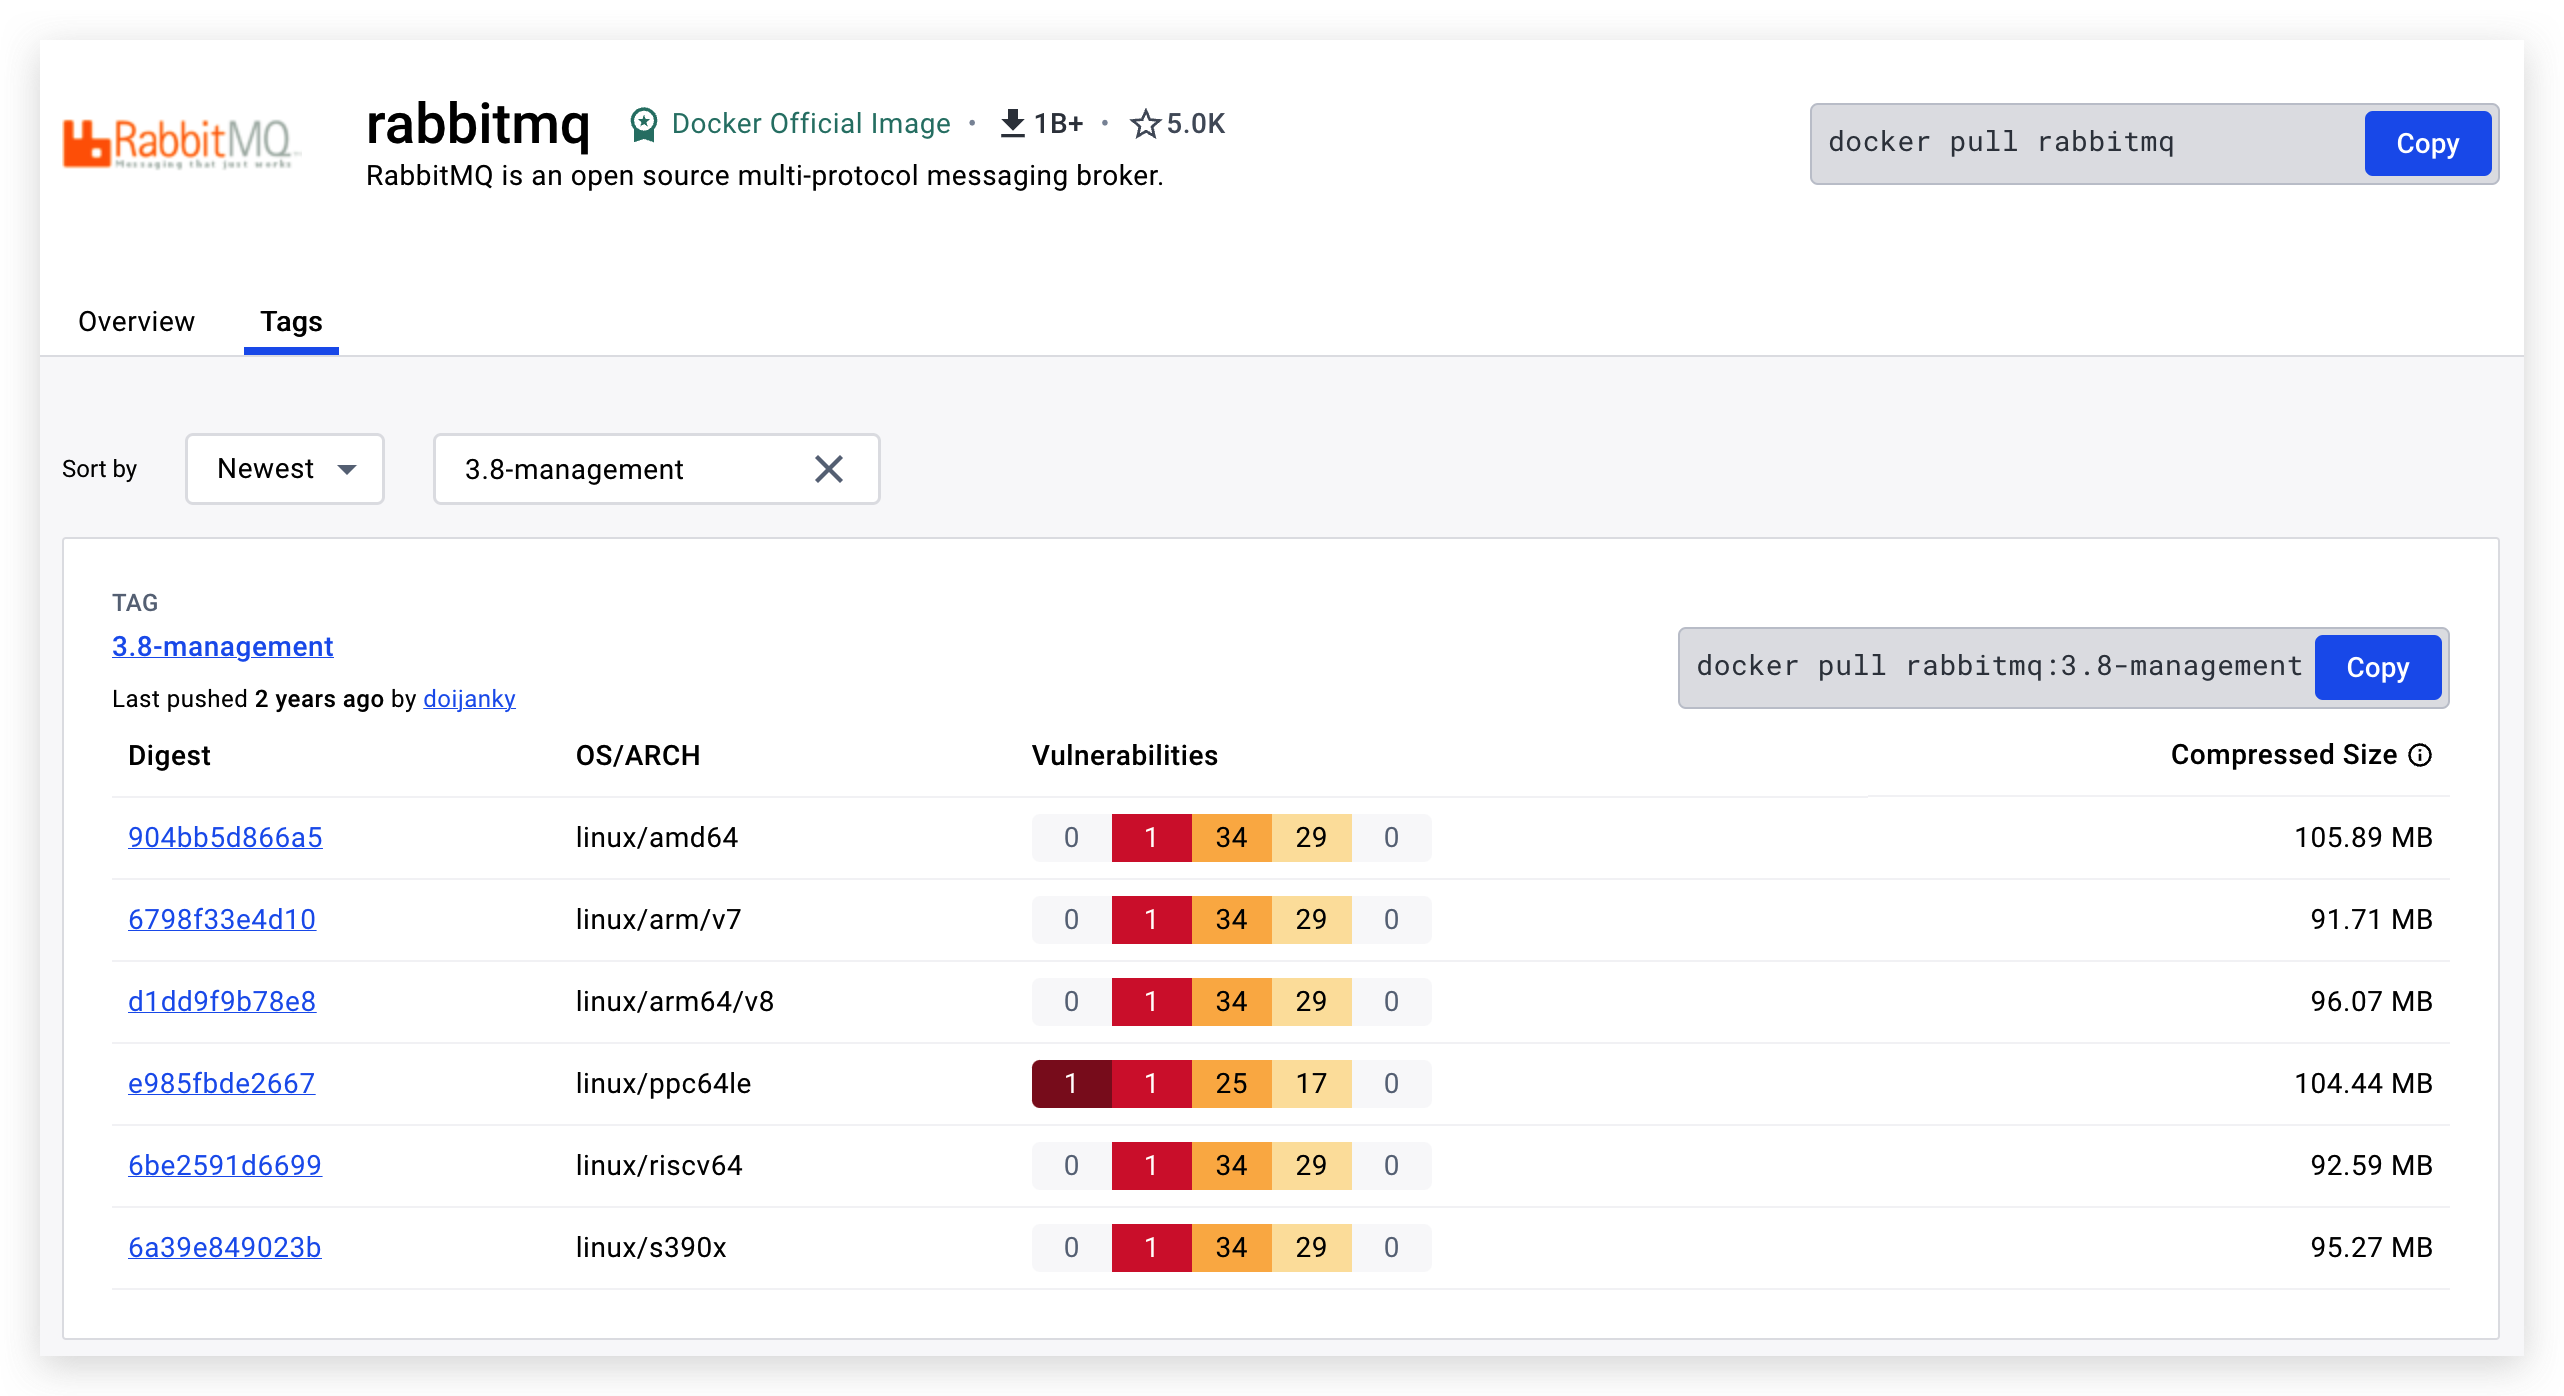This screenshot has width=2564, height=1396.
Task: Click the tag filter input containing 3.8-management
Action: [x=656, y=469]
